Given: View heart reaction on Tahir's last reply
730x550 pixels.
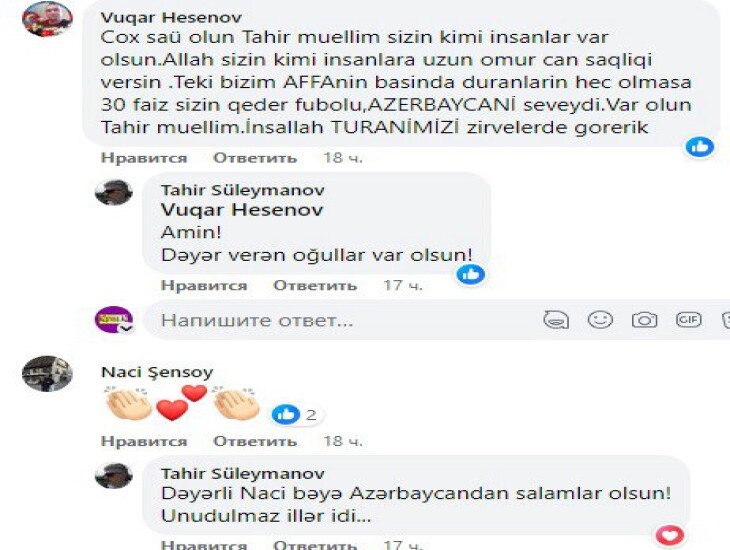Looking at the screenshot, I should coord(670,536).
